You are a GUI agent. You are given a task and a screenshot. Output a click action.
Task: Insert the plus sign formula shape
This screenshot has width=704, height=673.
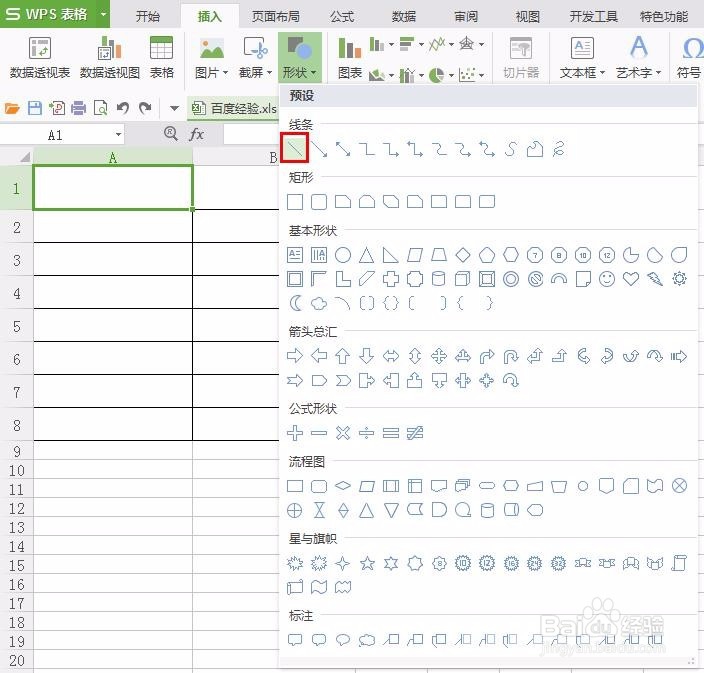tap(295, 433)
